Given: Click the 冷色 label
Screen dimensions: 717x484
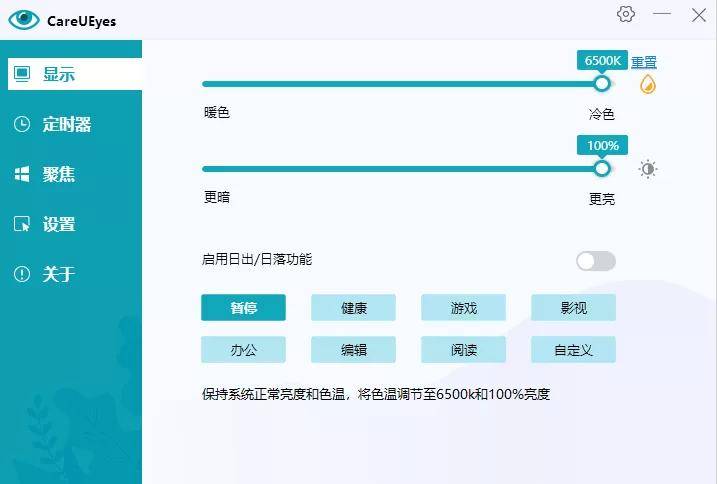Looking at the screenshot, I should [602, 114].
